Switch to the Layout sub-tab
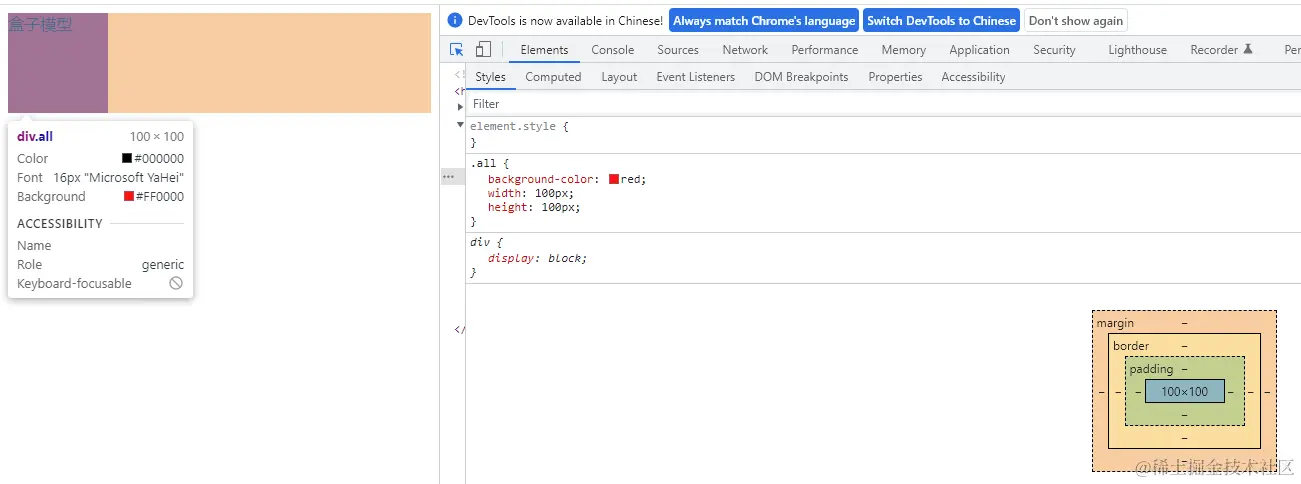The image size is (1301, 484). click(619, 77)
